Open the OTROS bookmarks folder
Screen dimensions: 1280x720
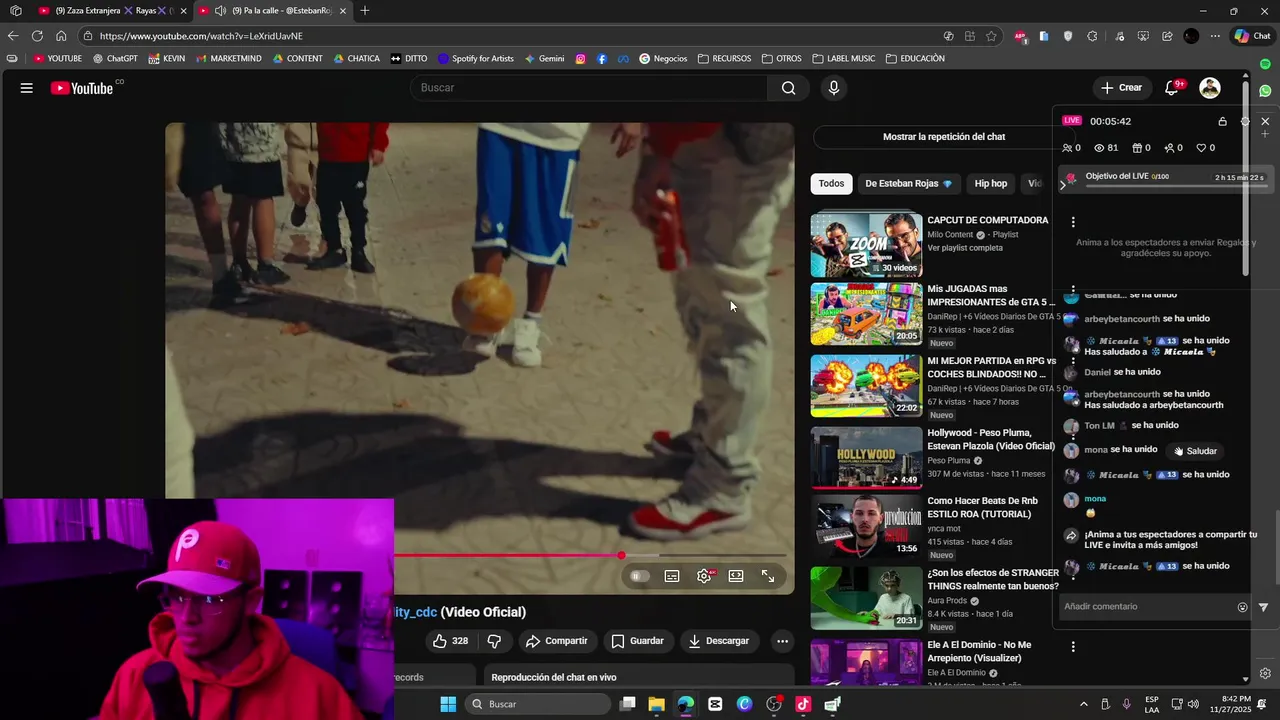pyautogui.click(x=781, y=59)
